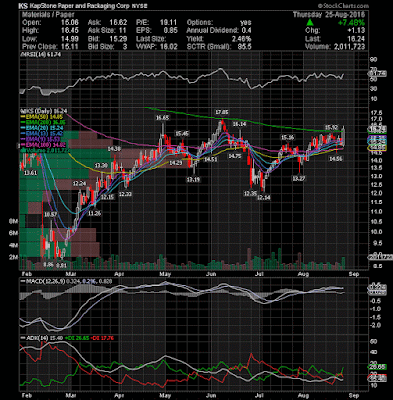Click the 13.19 May low label
Image resolution: width=393 pixels, height=400 pixels.
(193, 179)
